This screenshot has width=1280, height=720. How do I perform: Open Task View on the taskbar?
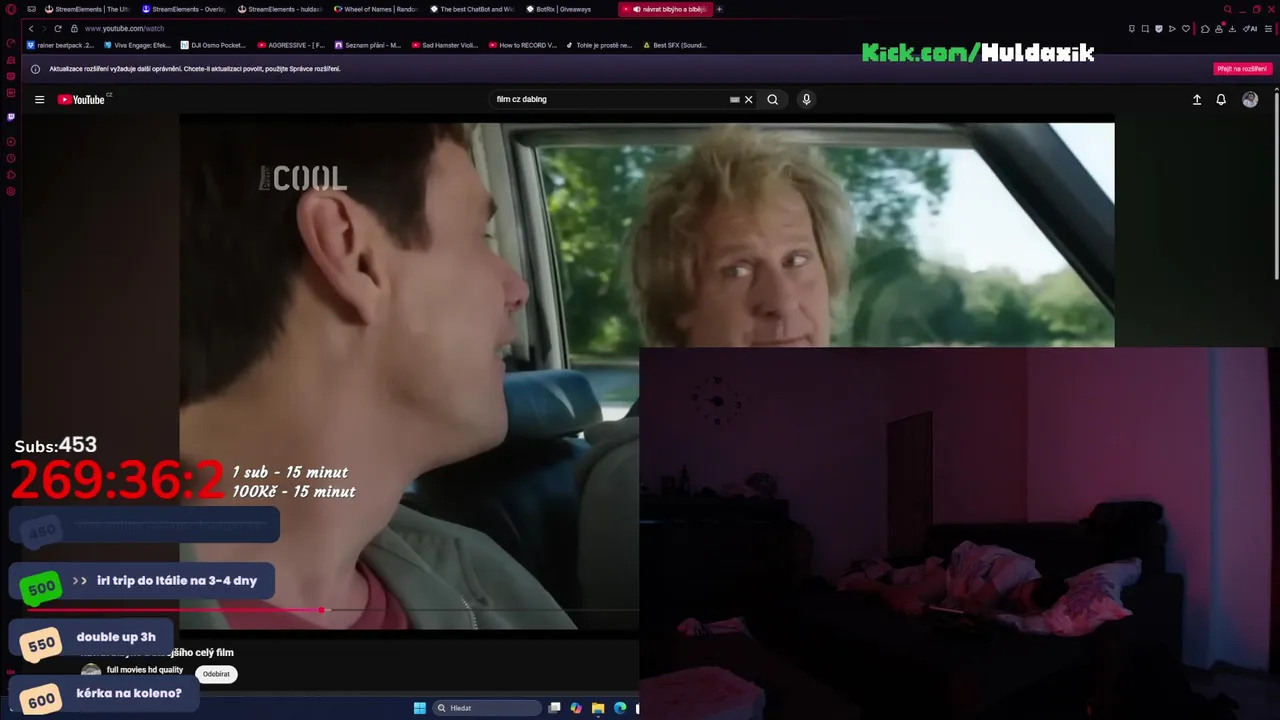click(554, 708)
